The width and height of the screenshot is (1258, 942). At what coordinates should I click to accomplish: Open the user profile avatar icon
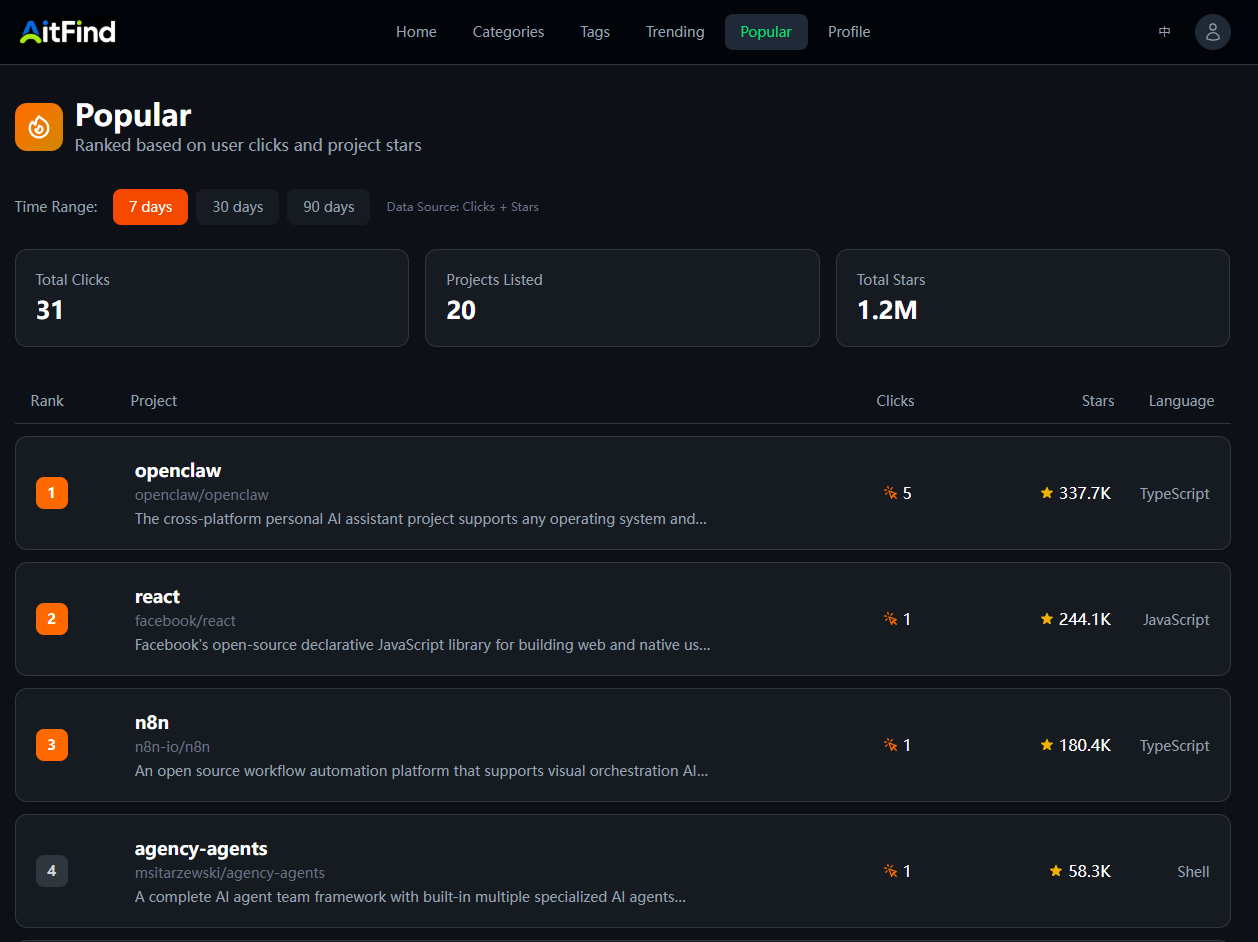tap(1212, 32)
